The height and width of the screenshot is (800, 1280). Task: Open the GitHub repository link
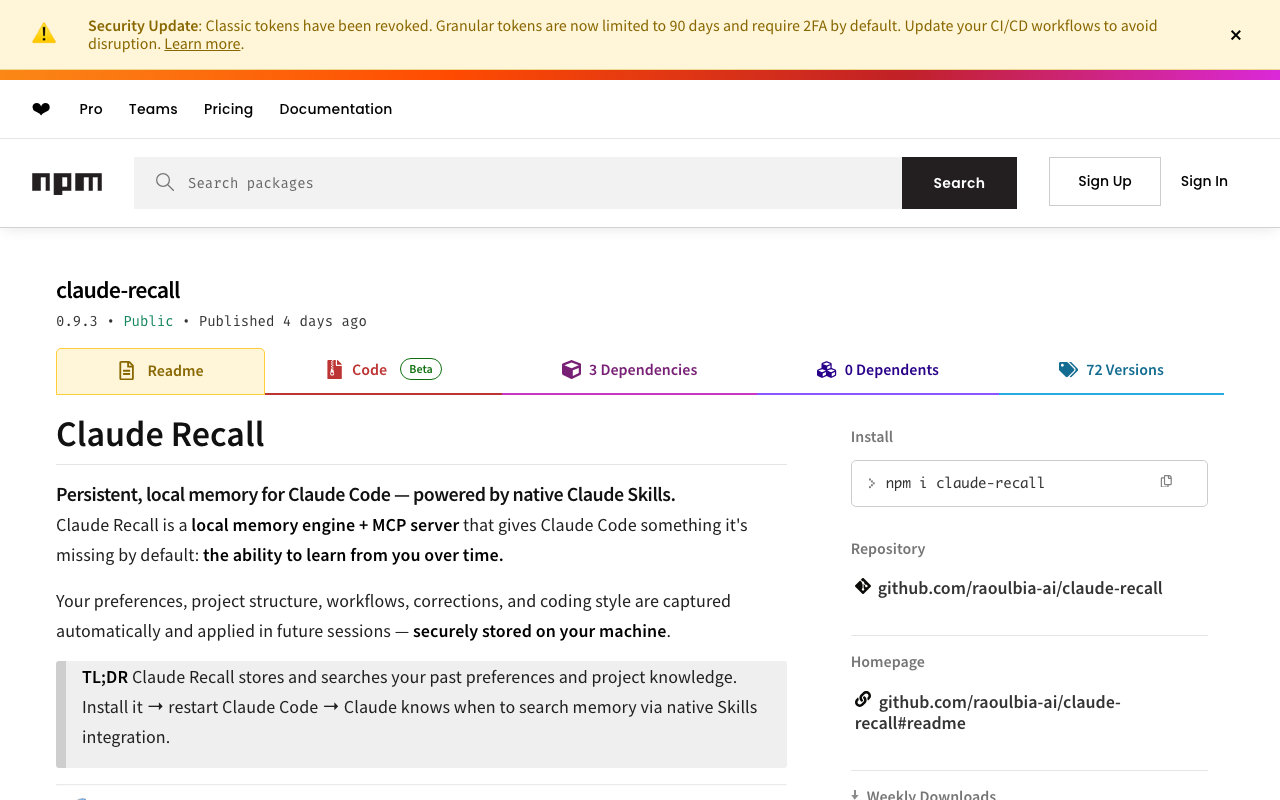click(1020, 588)
